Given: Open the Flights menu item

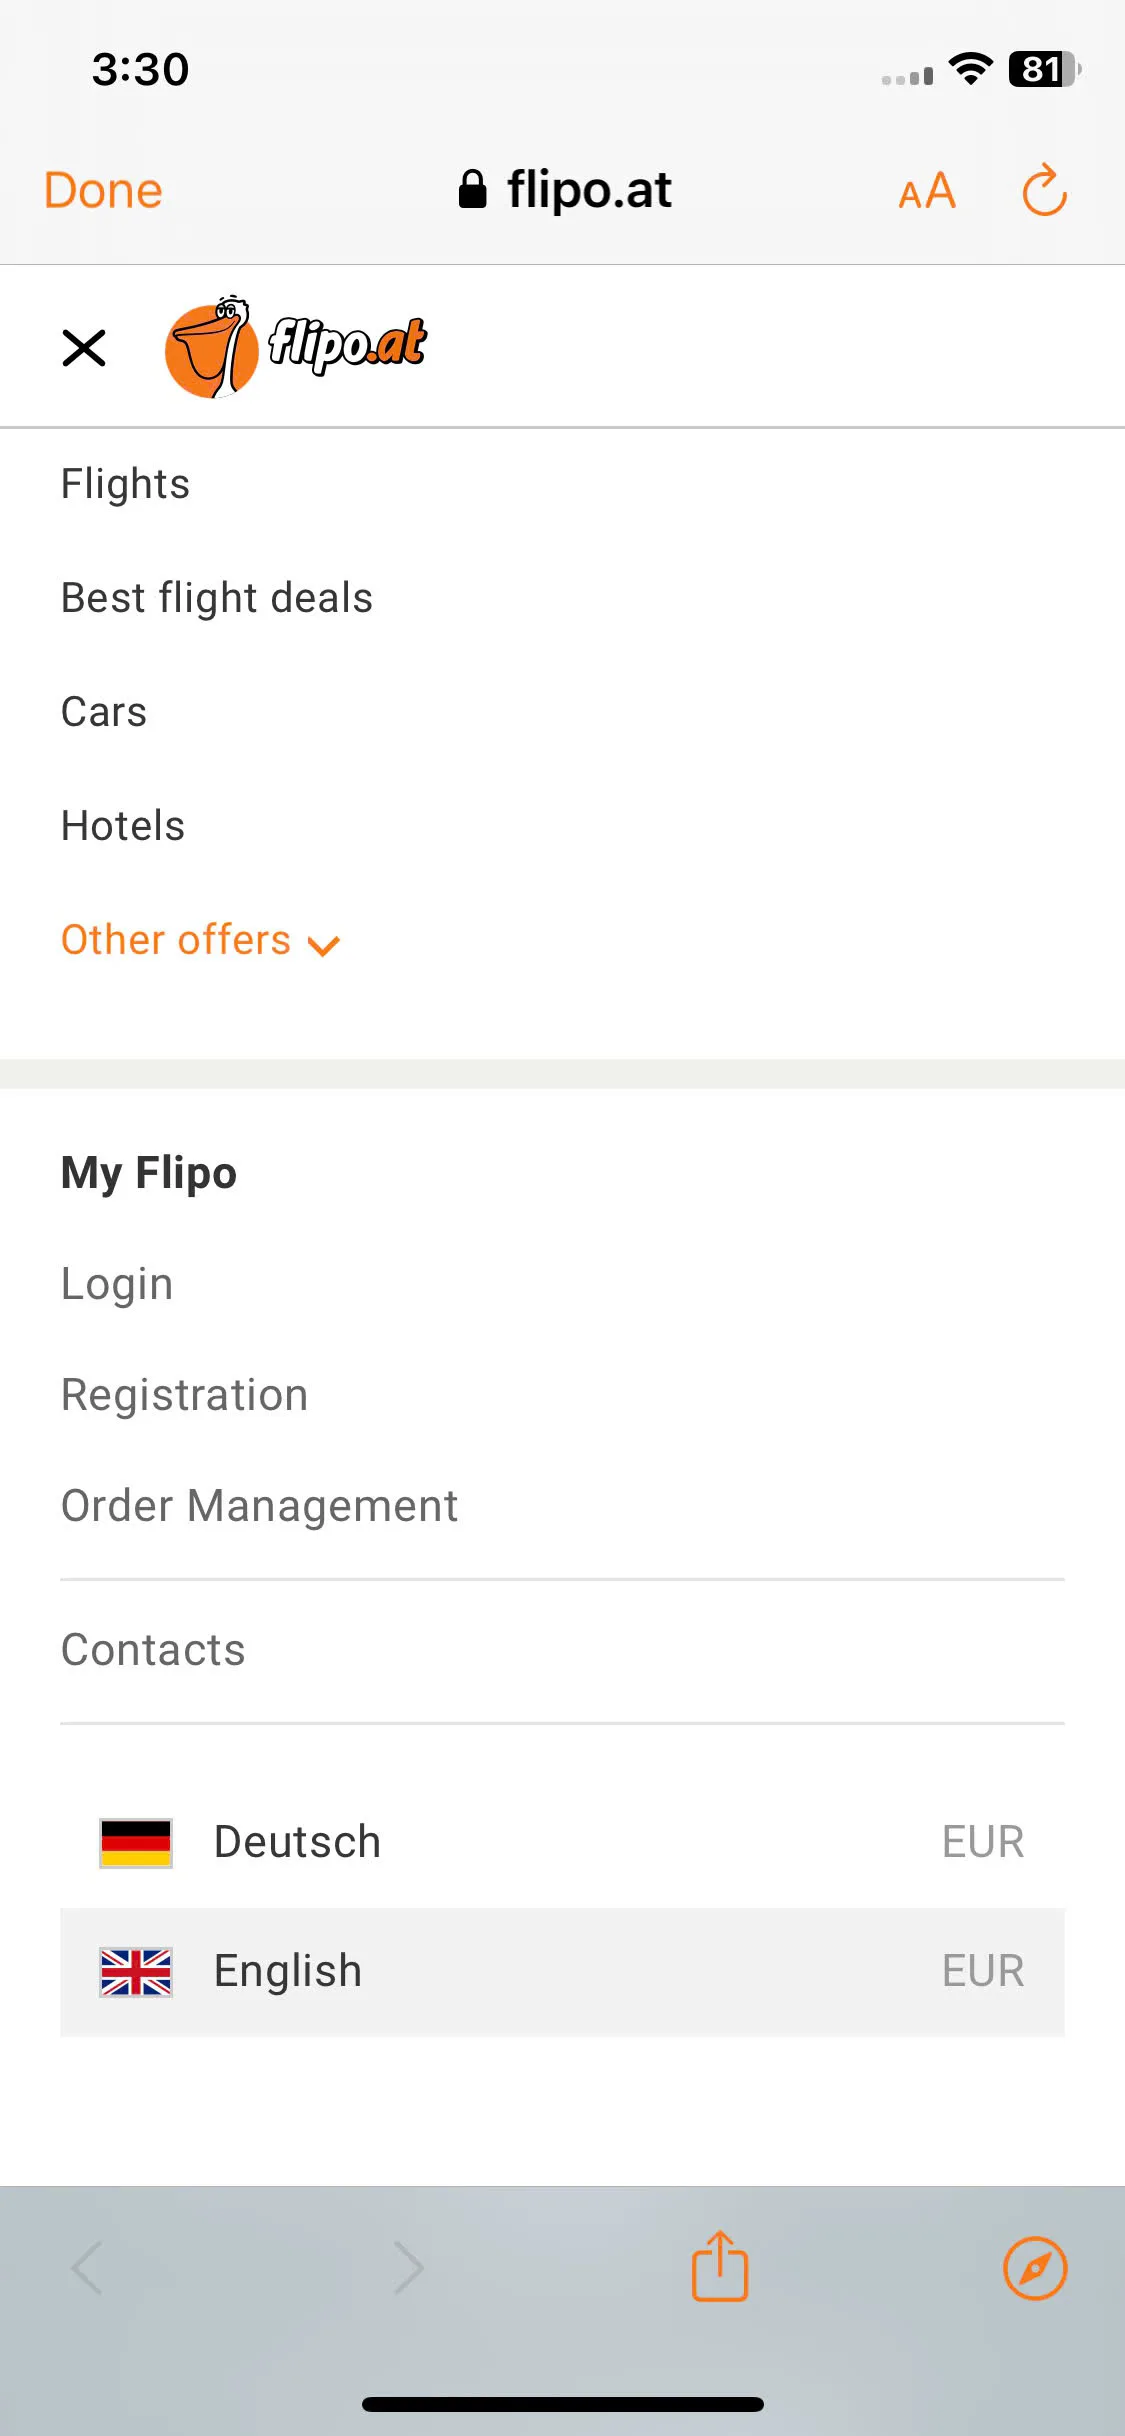Looking at the screenshot, I should pyautogui.click(x=125, y=484).
